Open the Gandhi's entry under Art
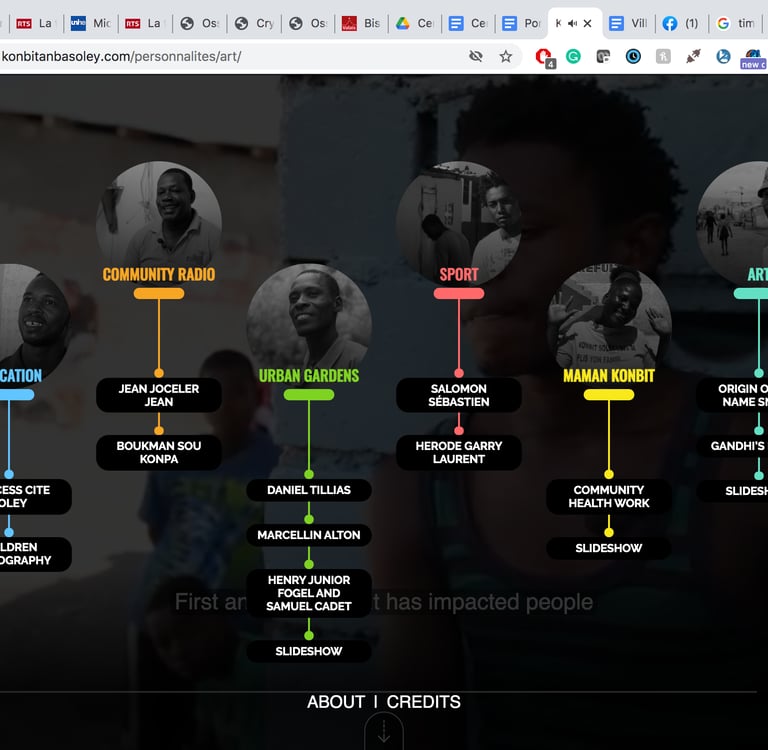Viewport: 768px width, 750px height. [x=733, y=446]
